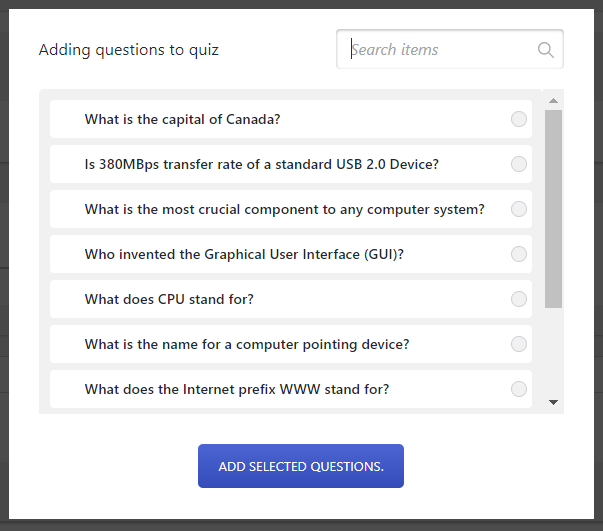Toggle the crucial component question radio
The height and width of the screenshot is (531, 603).
click(519, 209)
